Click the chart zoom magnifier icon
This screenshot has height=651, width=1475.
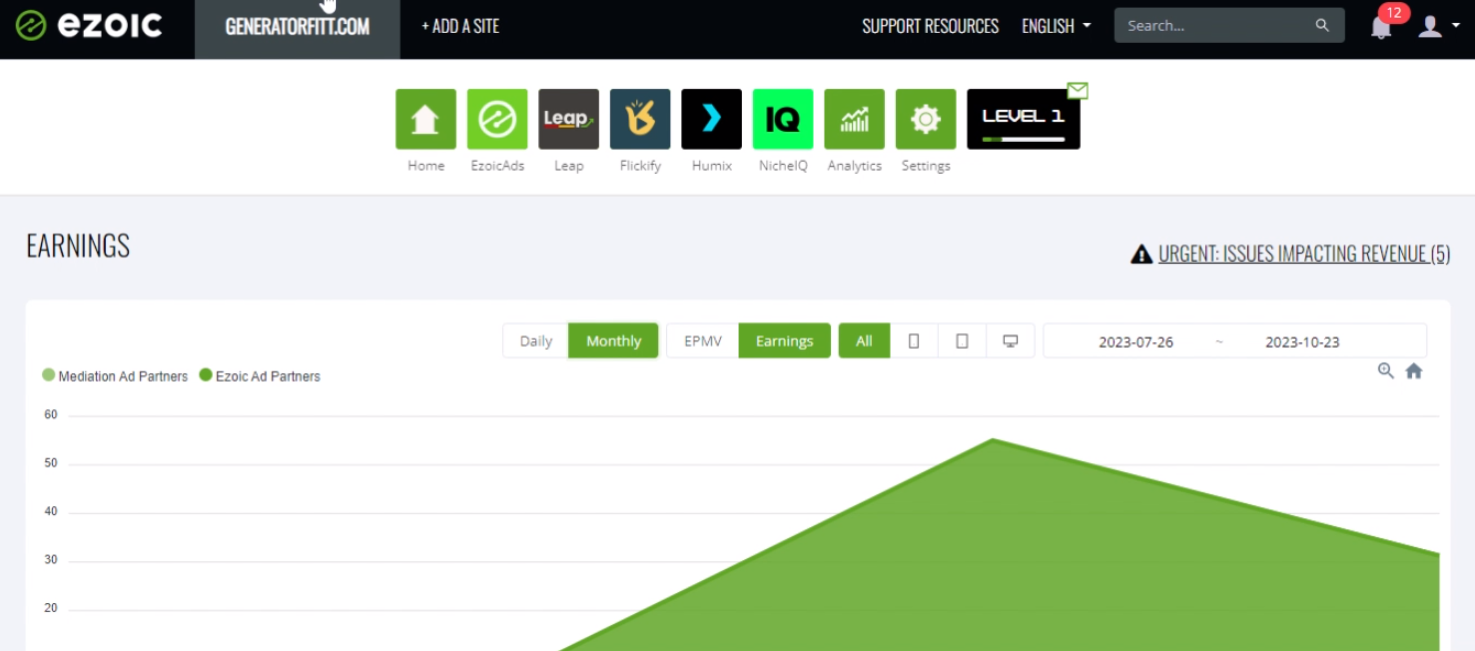pyautogui.click(x=1386, y=371)
